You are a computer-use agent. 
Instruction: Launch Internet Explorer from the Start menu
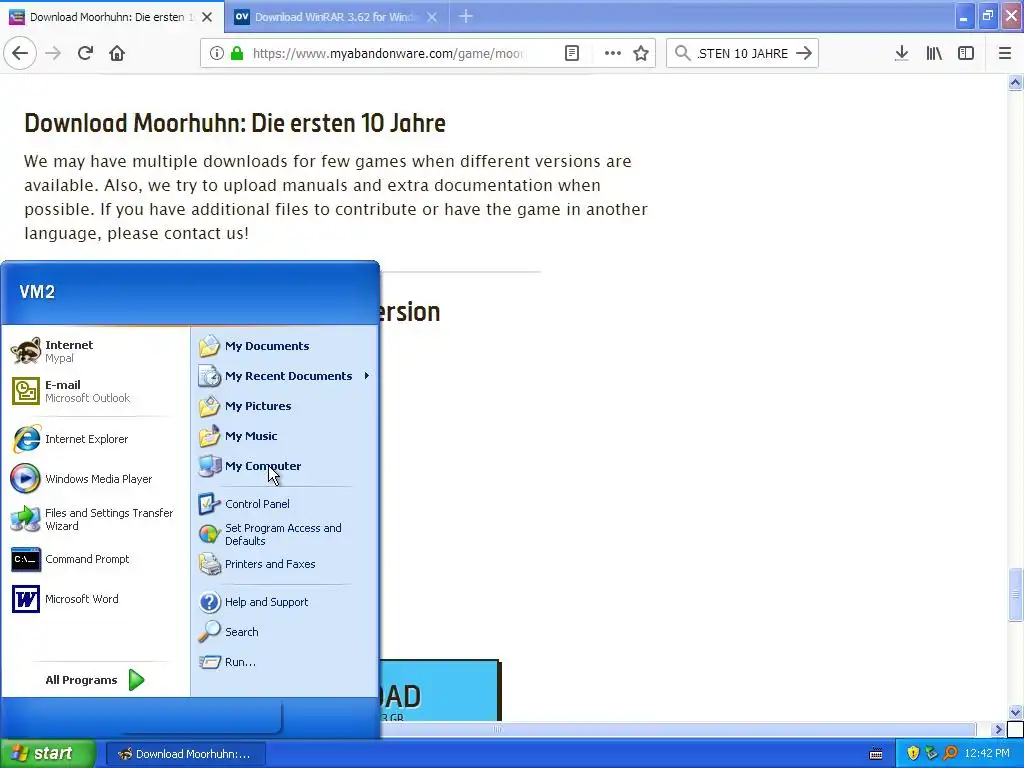(x=95, y=439)
